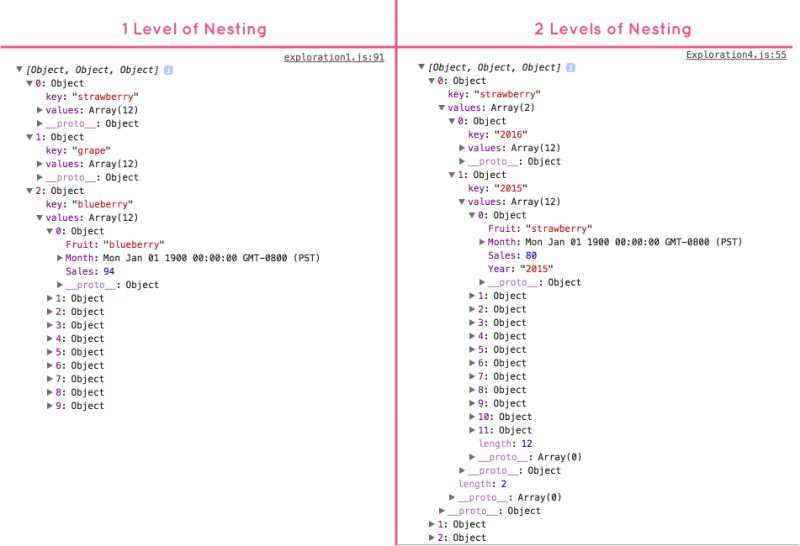Expand the __proto__ row below Sales: 94
The height and width of the screenshot is (546, 800).
point(60,285)
